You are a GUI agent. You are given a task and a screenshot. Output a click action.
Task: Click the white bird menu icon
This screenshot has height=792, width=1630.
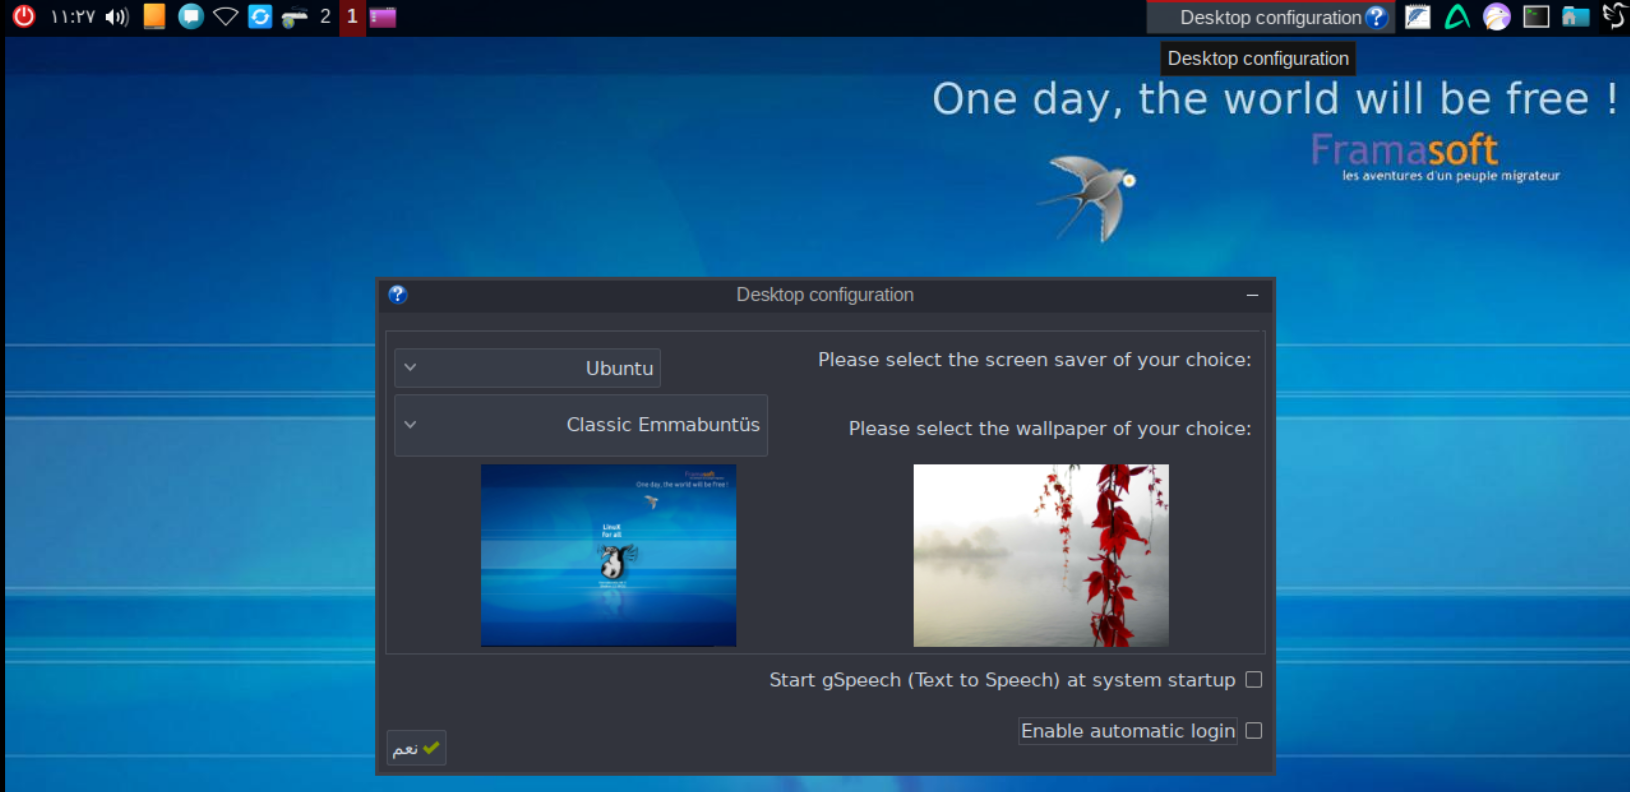click(x=1614, y=16)
